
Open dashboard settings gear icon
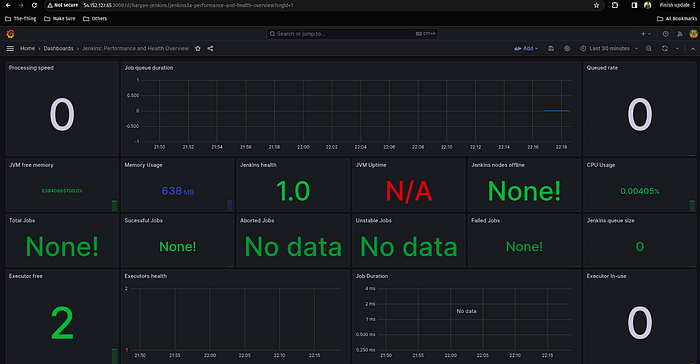[567, 48]
